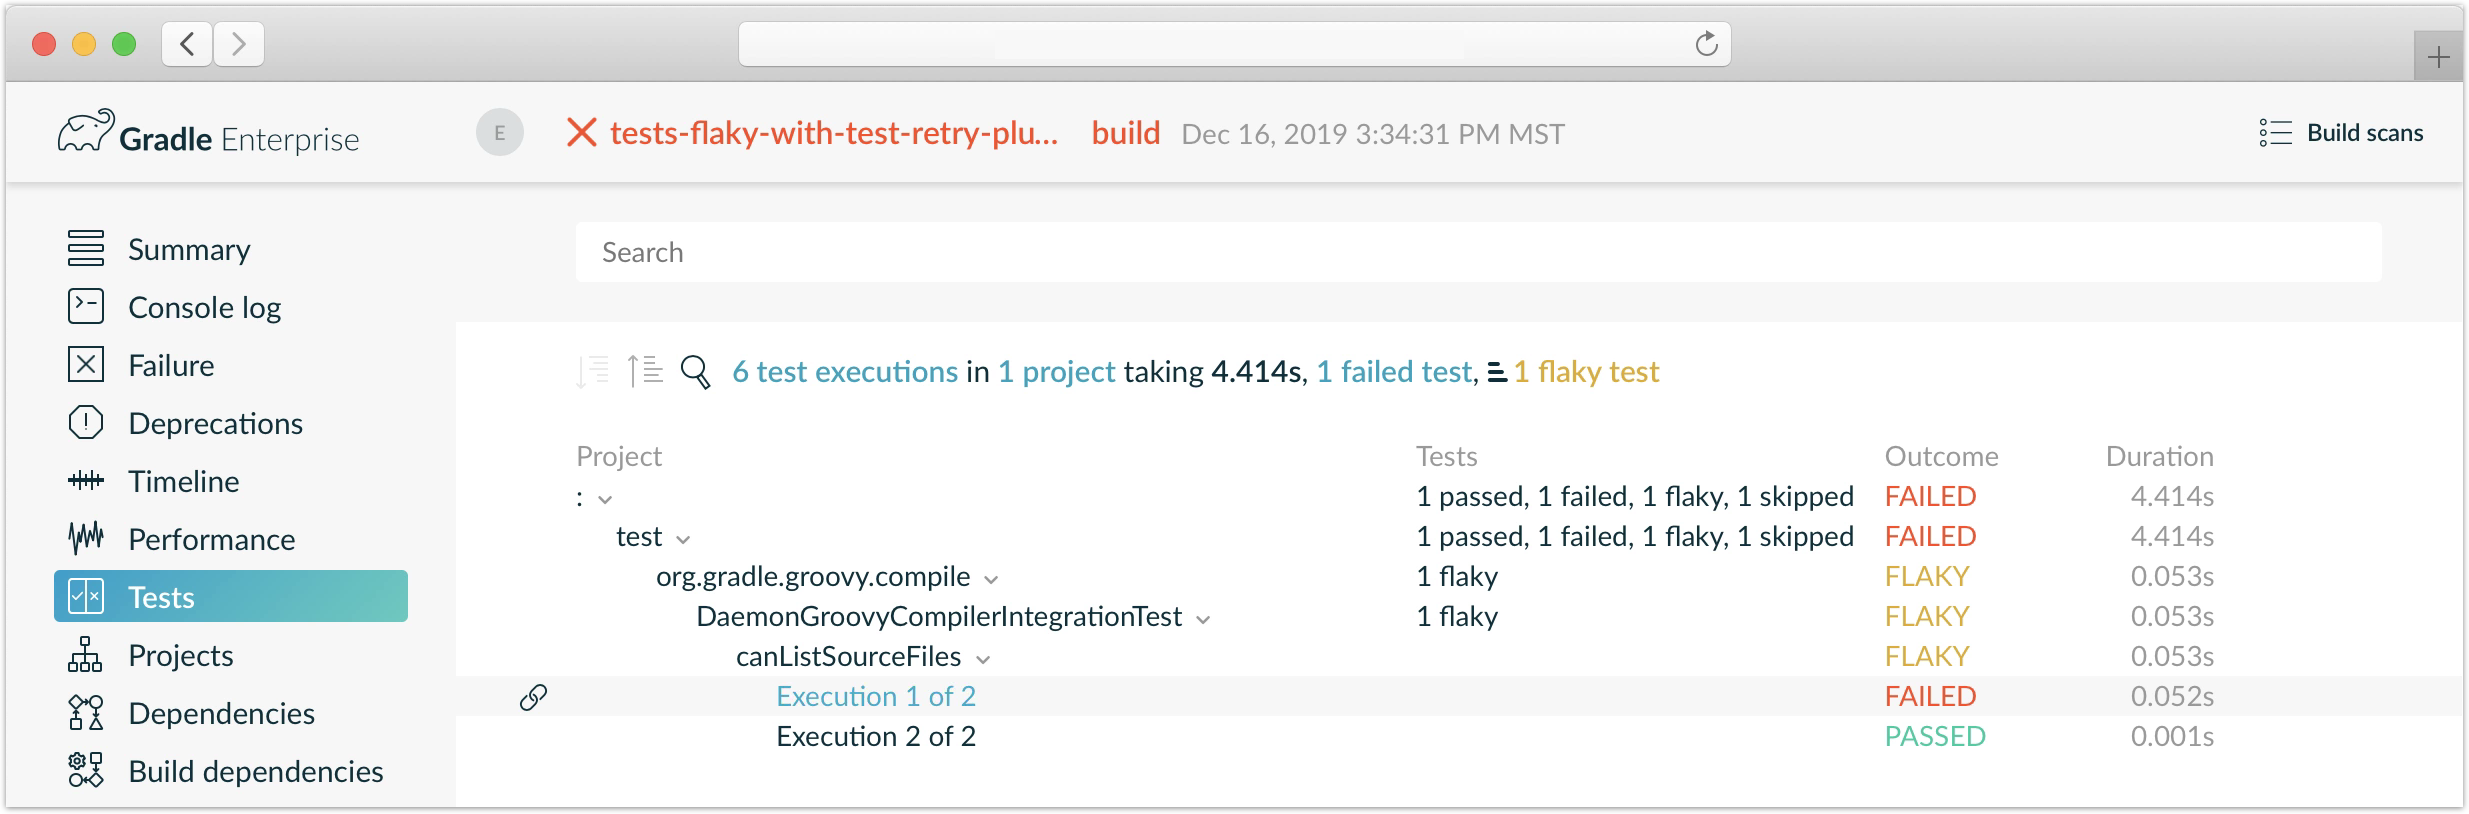Image resolution: width=2469 pixels, height=814 pixels.
Task: Collapse DaemonGroovyCompilerIntegrationTest class chevron
Action: coord(1203,619)
